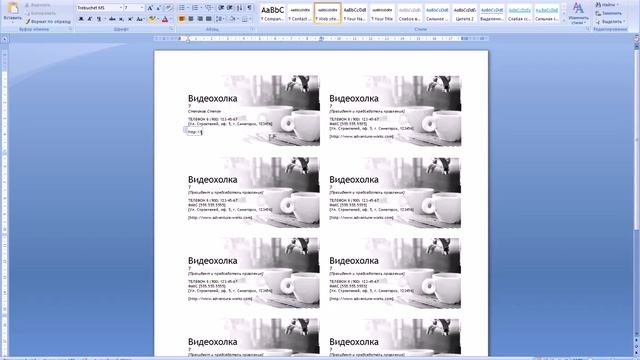Click the numbered list icon
This screenshot has width=640, height=360.
pyautogui.click(x=195, y=8)
